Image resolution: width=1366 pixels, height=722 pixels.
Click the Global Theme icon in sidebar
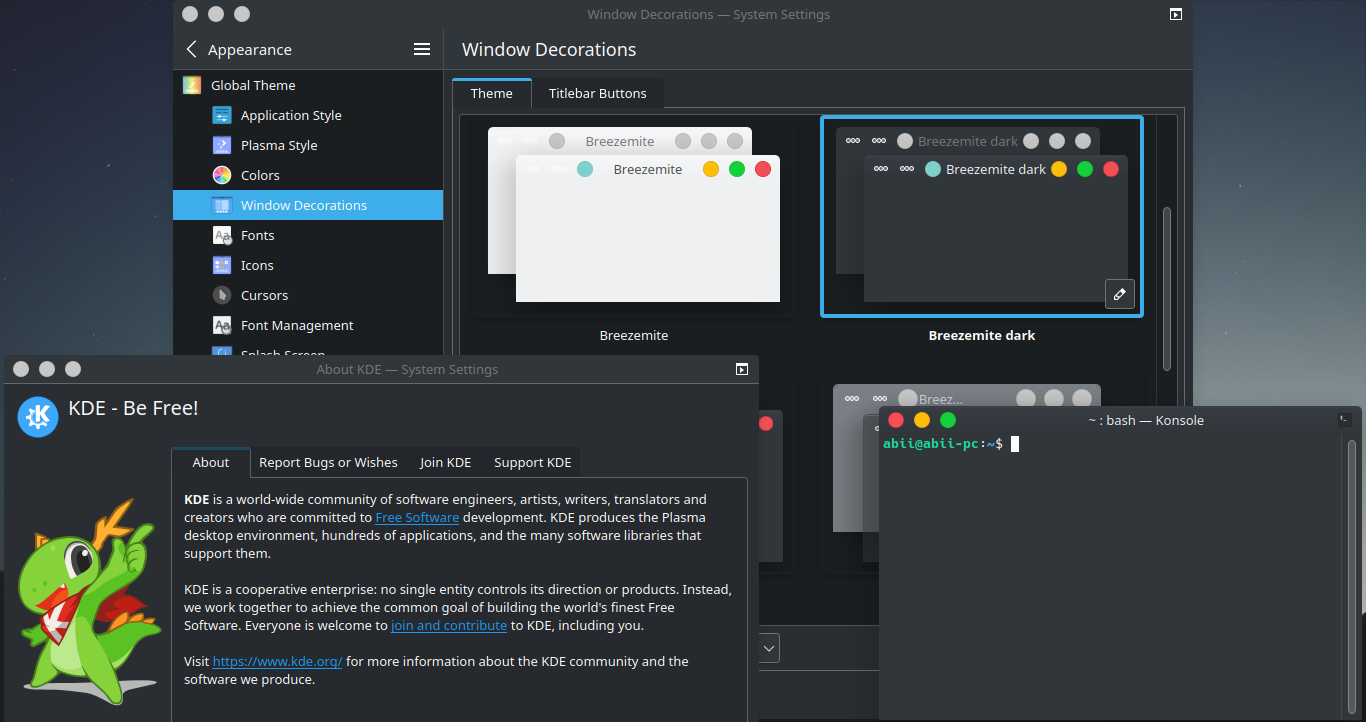click(192, 85)
